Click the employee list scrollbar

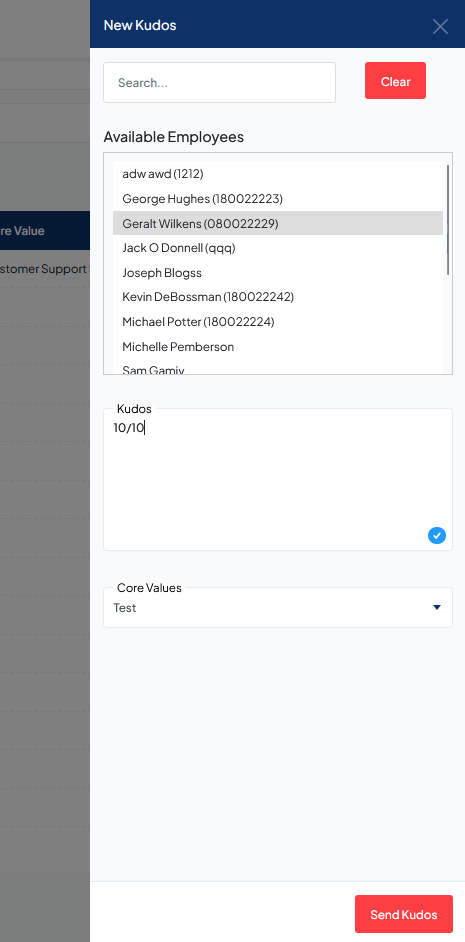pyautogui.click(x=448, y=219)
